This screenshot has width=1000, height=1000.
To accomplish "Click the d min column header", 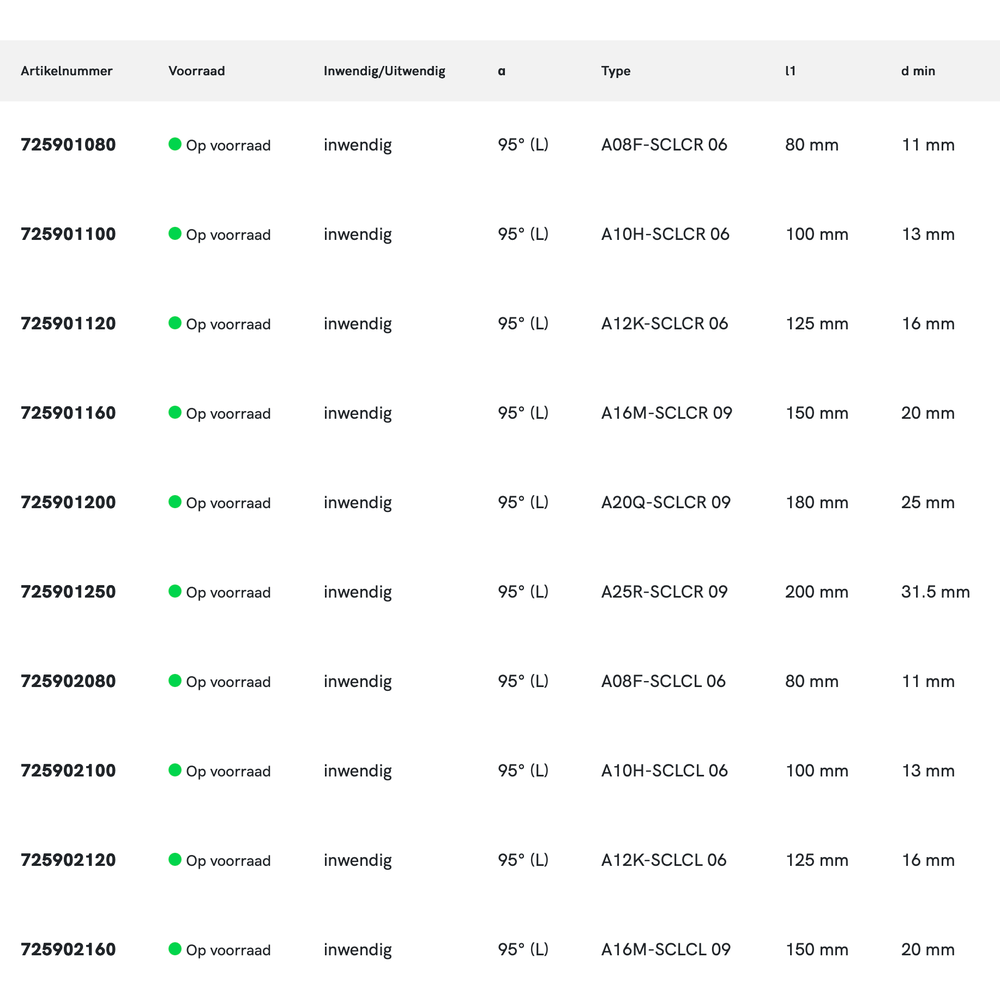I will click(918, 71).
